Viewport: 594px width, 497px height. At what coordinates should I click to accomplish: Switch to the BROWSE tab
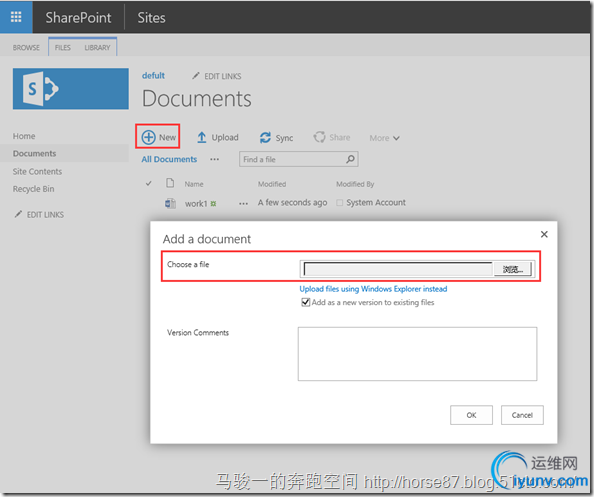26,48
